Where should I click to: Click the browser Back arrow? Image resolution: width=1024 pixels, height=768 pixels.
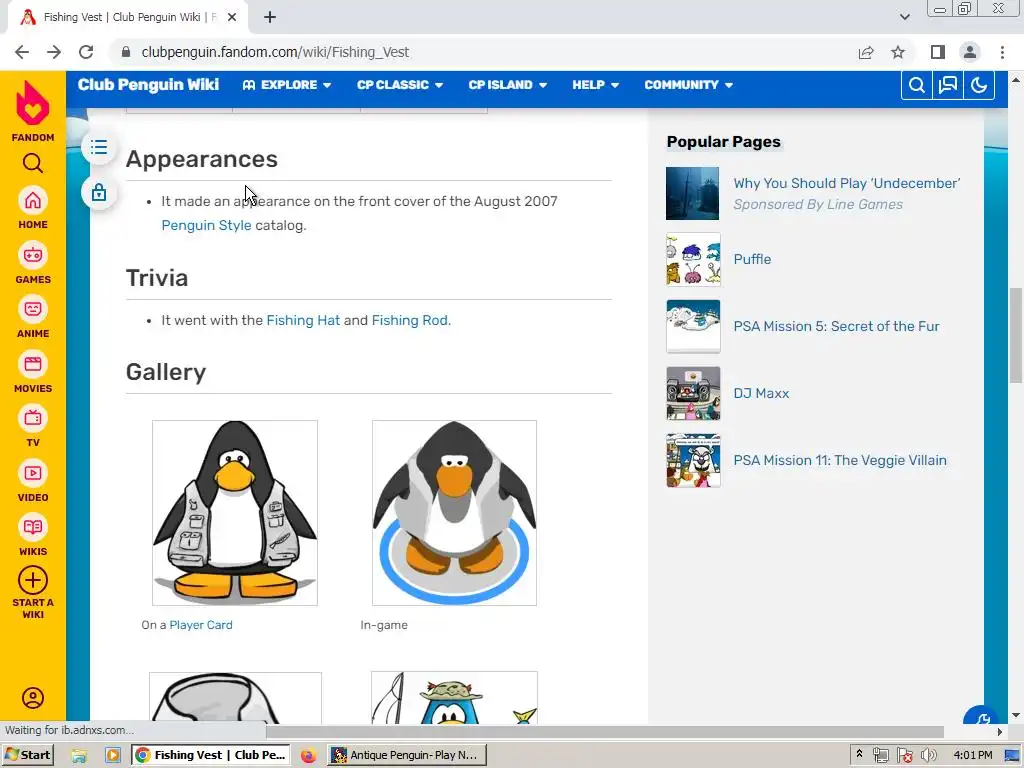22,52
